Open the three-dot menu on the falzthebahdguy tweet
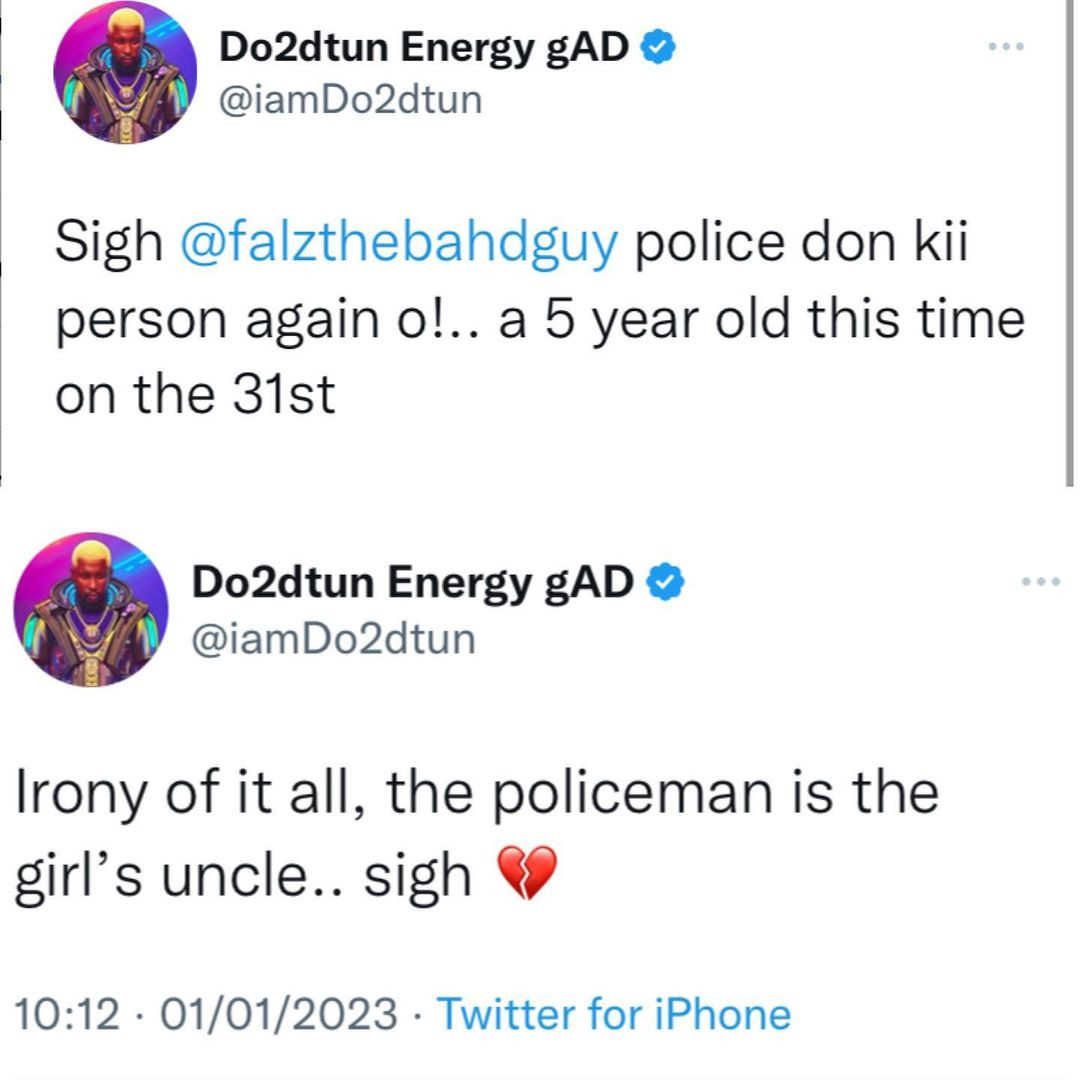 [1007, 47]
